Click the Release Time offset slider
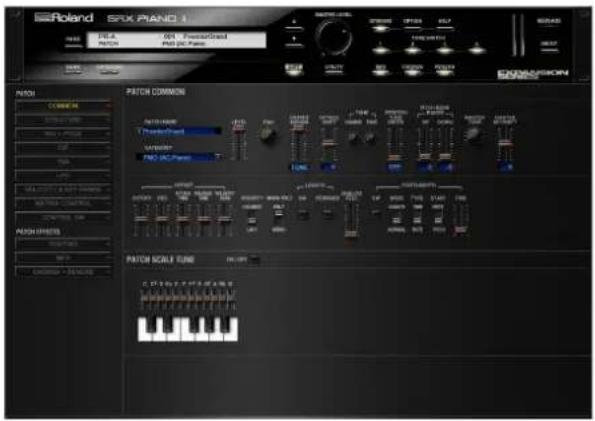 203,219
